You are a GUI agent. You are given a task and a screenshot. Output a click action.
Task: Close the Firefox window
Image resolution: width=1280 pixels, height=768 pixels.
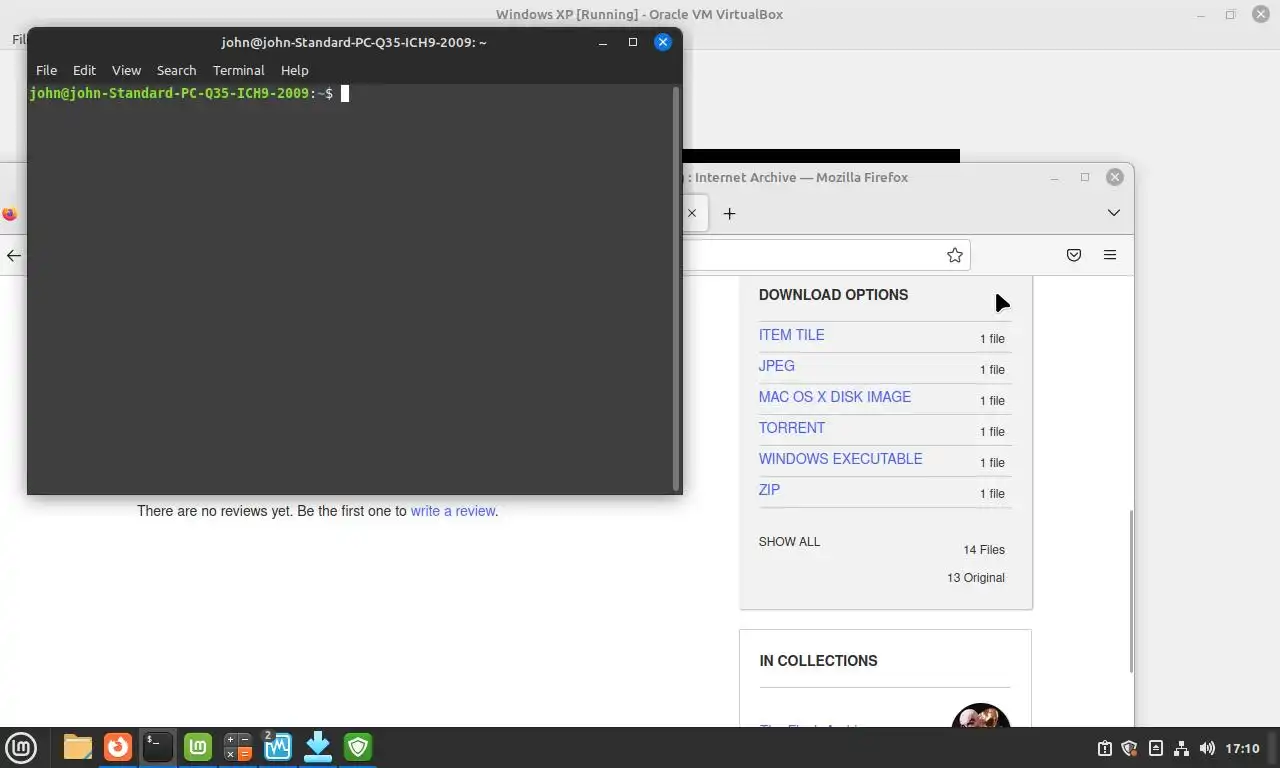[1115, 177]
